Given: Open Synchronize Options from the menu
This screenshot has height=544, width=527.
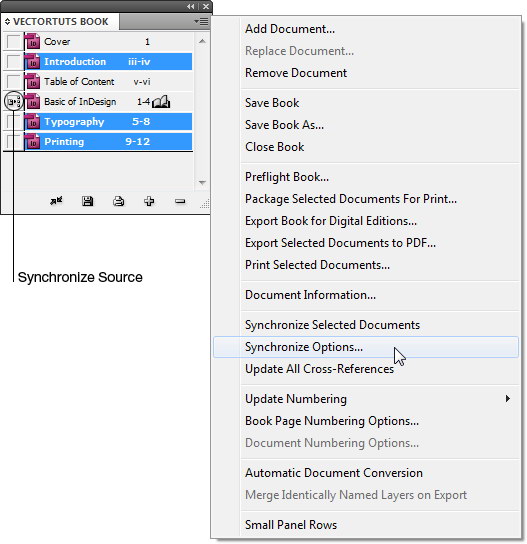Looking at the screenshot, I should click(x=366, y=347).
